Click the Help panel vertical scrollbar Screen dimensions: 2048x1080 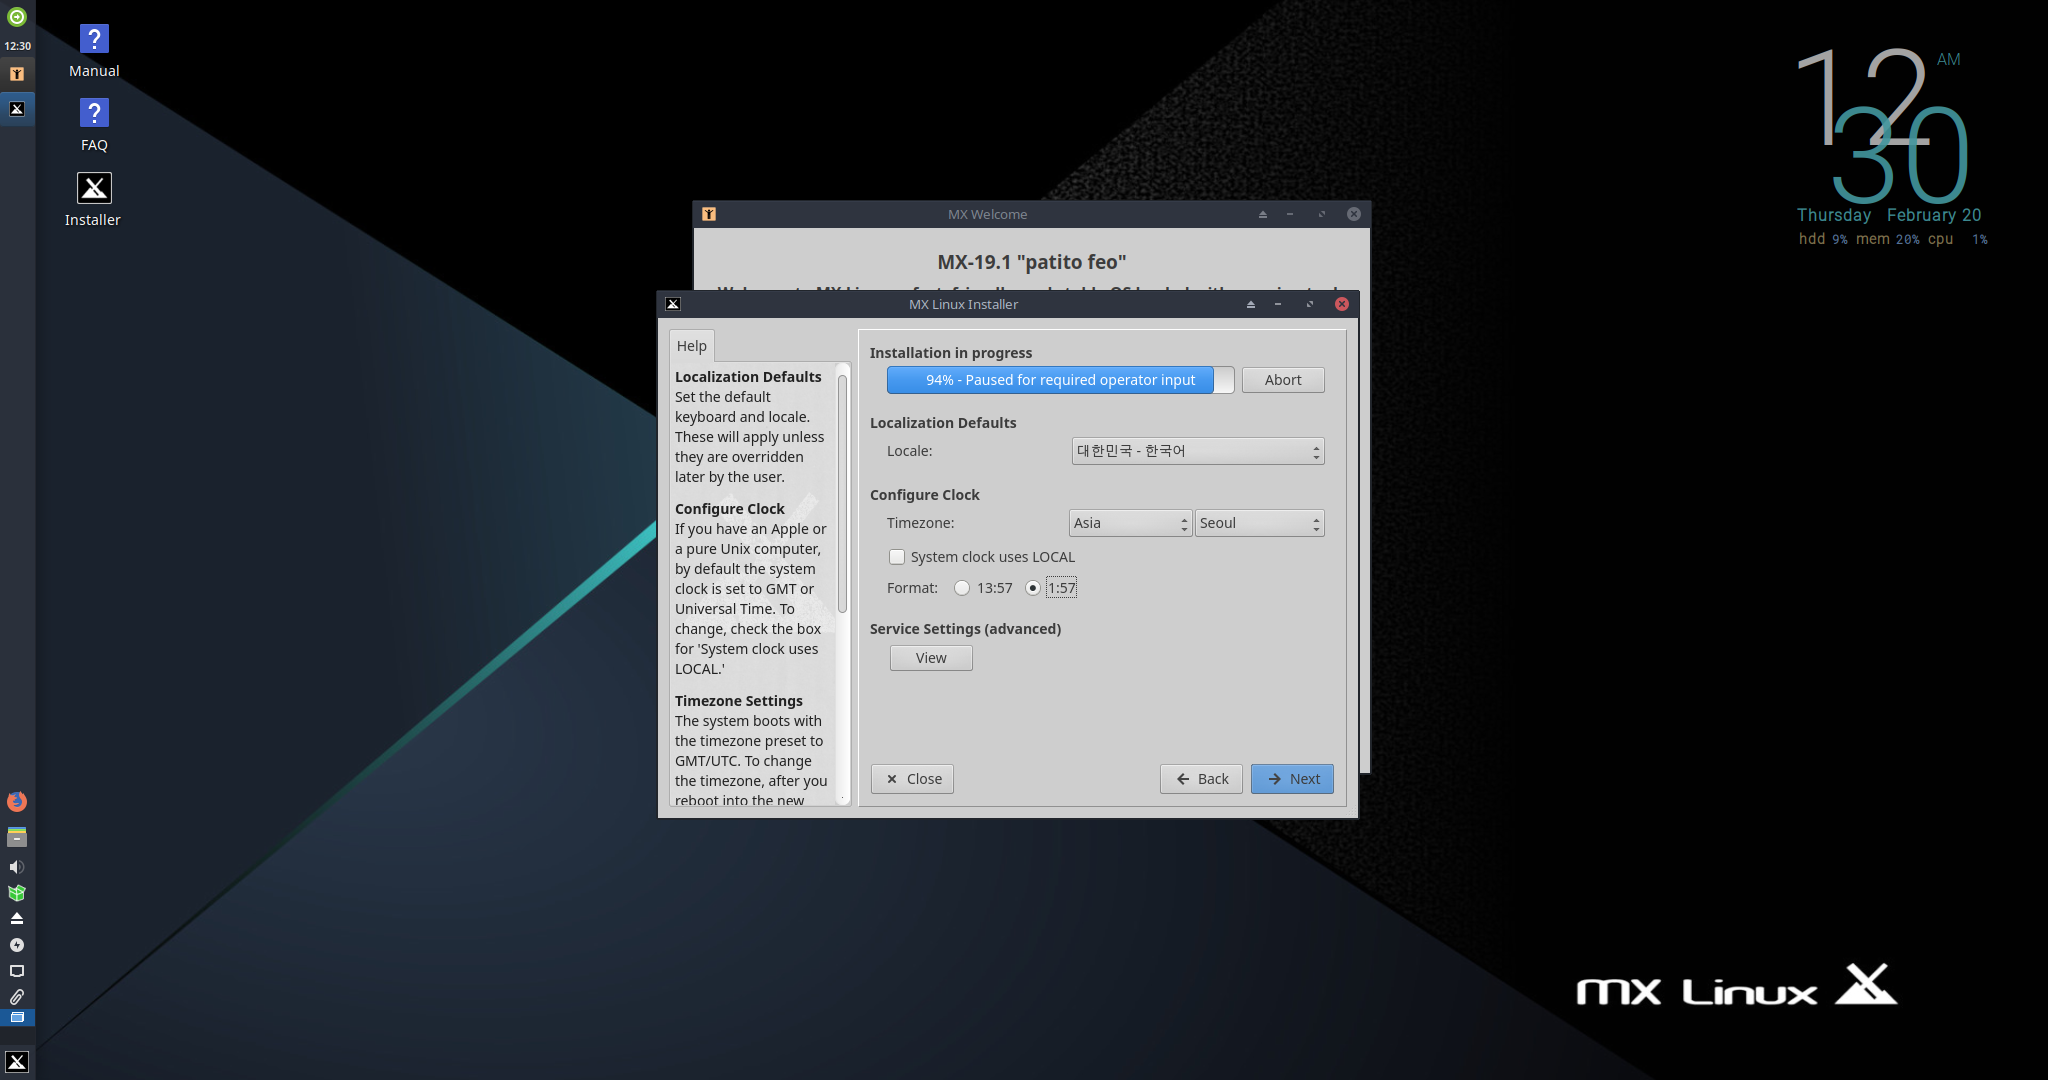pos(843,493)
